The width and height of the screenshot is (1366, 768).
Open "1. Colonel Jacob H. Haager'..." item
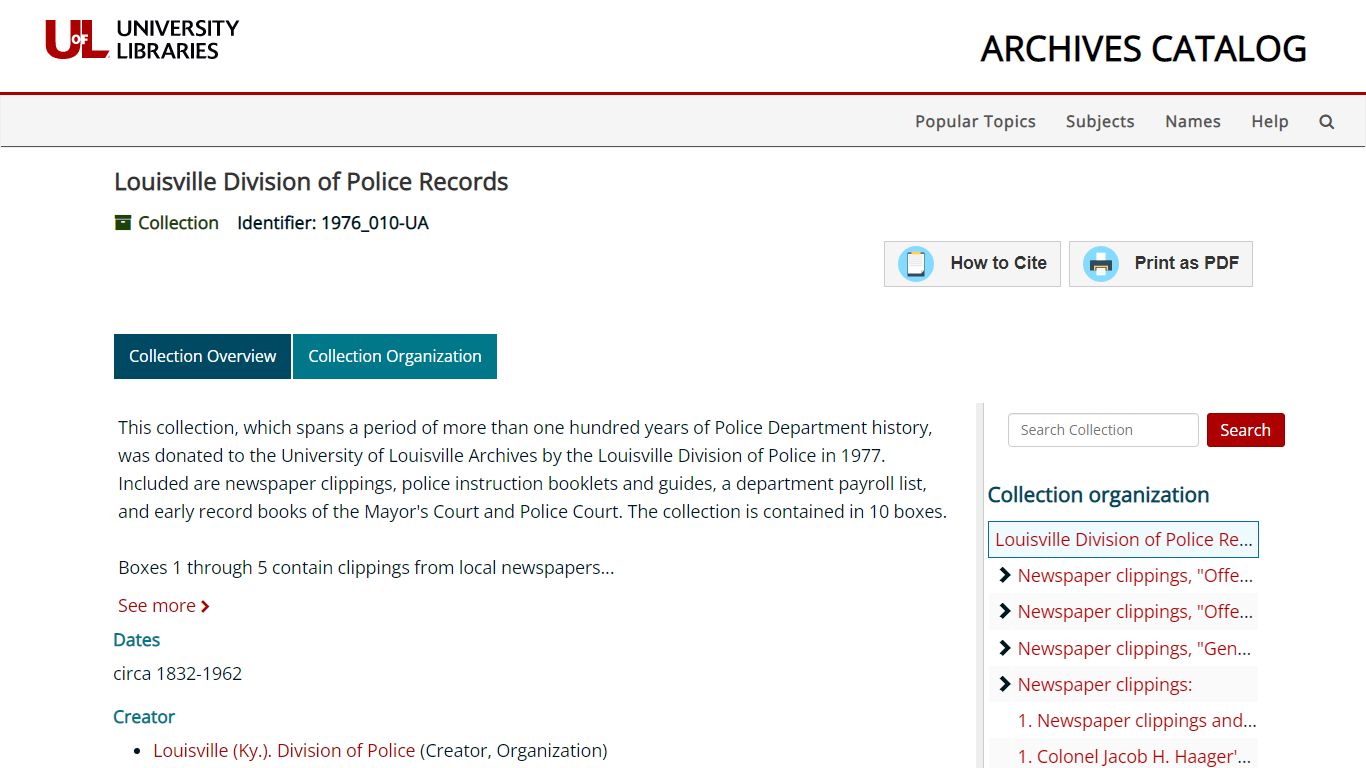(x=1135, y=756)
